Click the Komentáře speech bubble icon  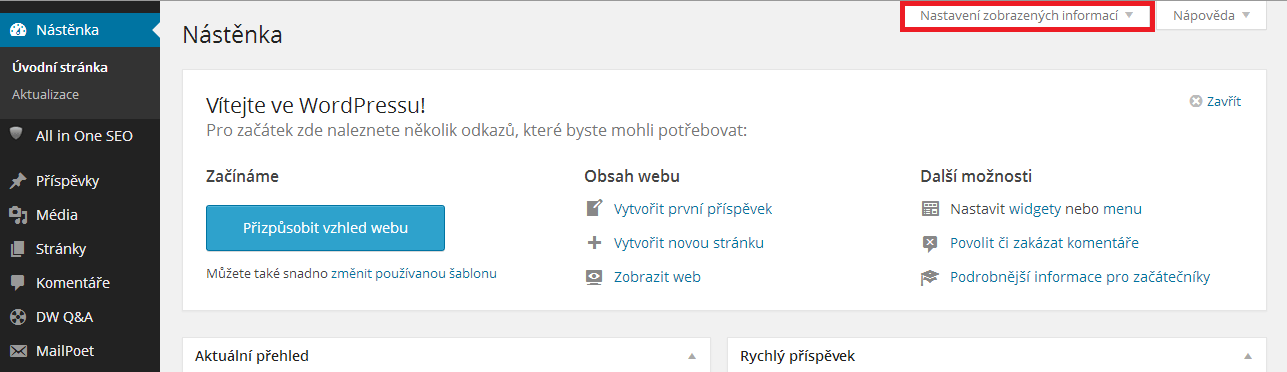tap(18, 283)
